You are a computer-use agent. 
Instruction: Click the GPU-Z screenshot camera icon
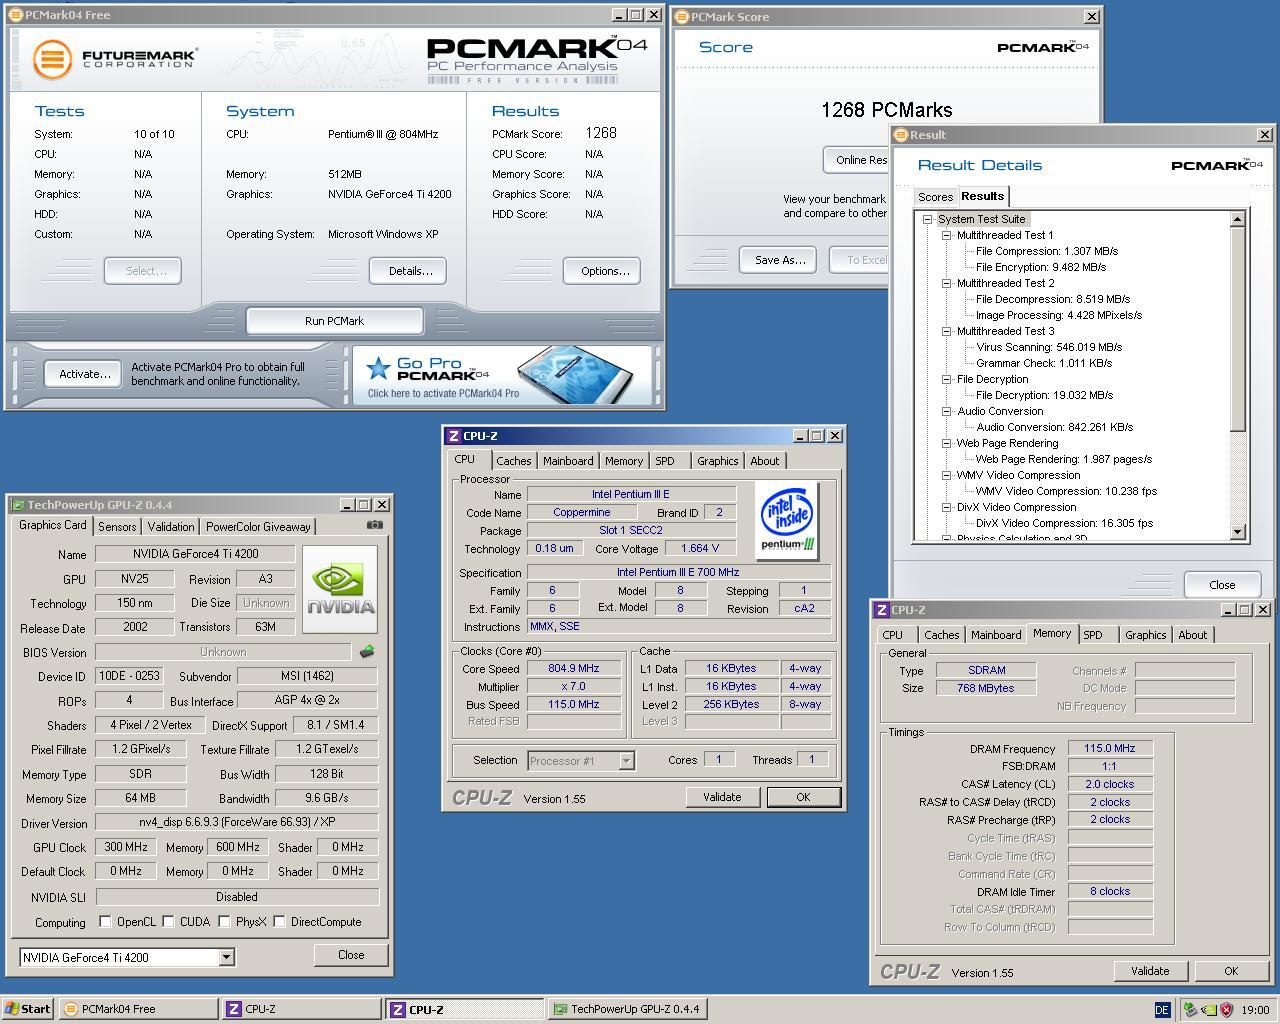coord(374,525)
